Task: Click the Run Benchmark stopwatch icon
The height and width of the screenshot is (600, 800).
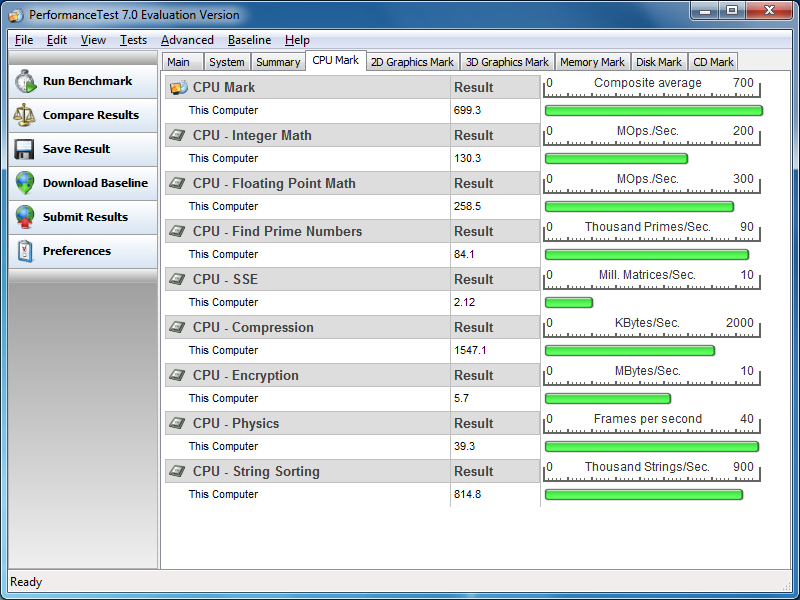Action: click(x=25, y=81)
